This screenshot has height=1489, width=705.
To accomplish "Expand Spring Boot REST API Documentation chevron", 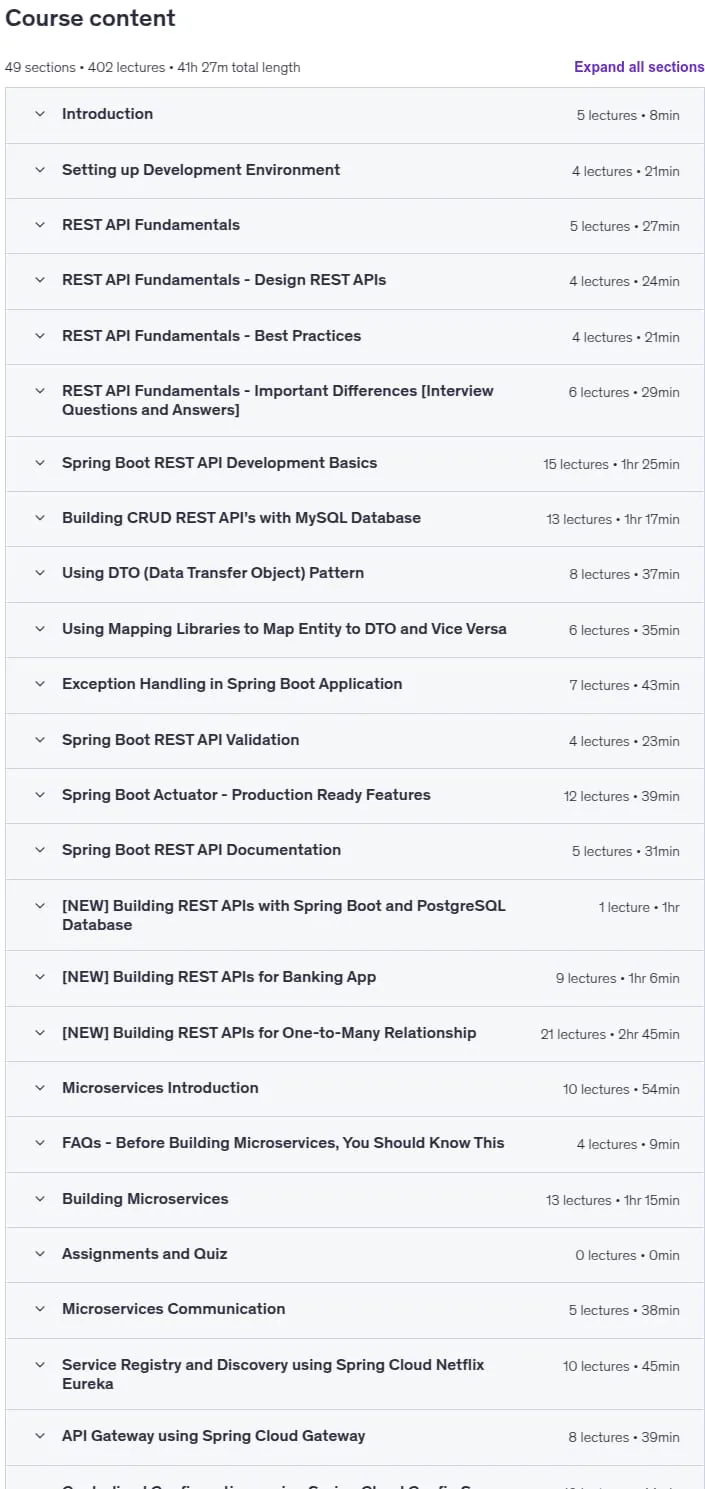I will click(x=40, y=850).
